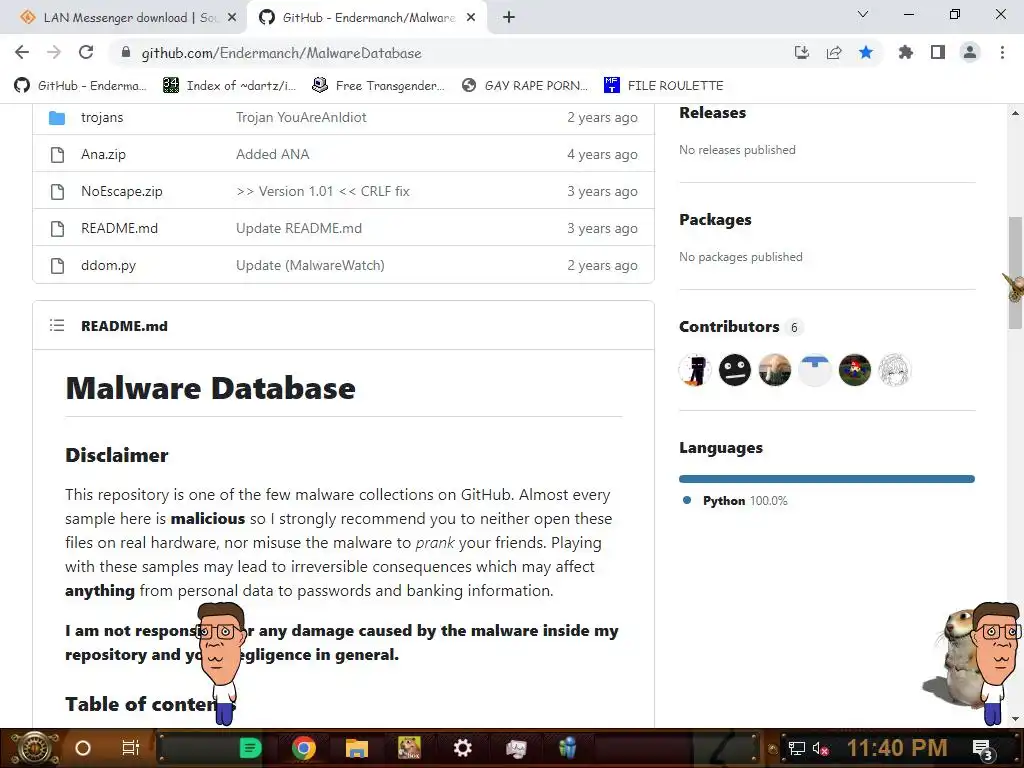The height and width of the screenshot is (768, 1024).
Task: Close the GitHub Endermanch tab
Action: click(471, 18)
